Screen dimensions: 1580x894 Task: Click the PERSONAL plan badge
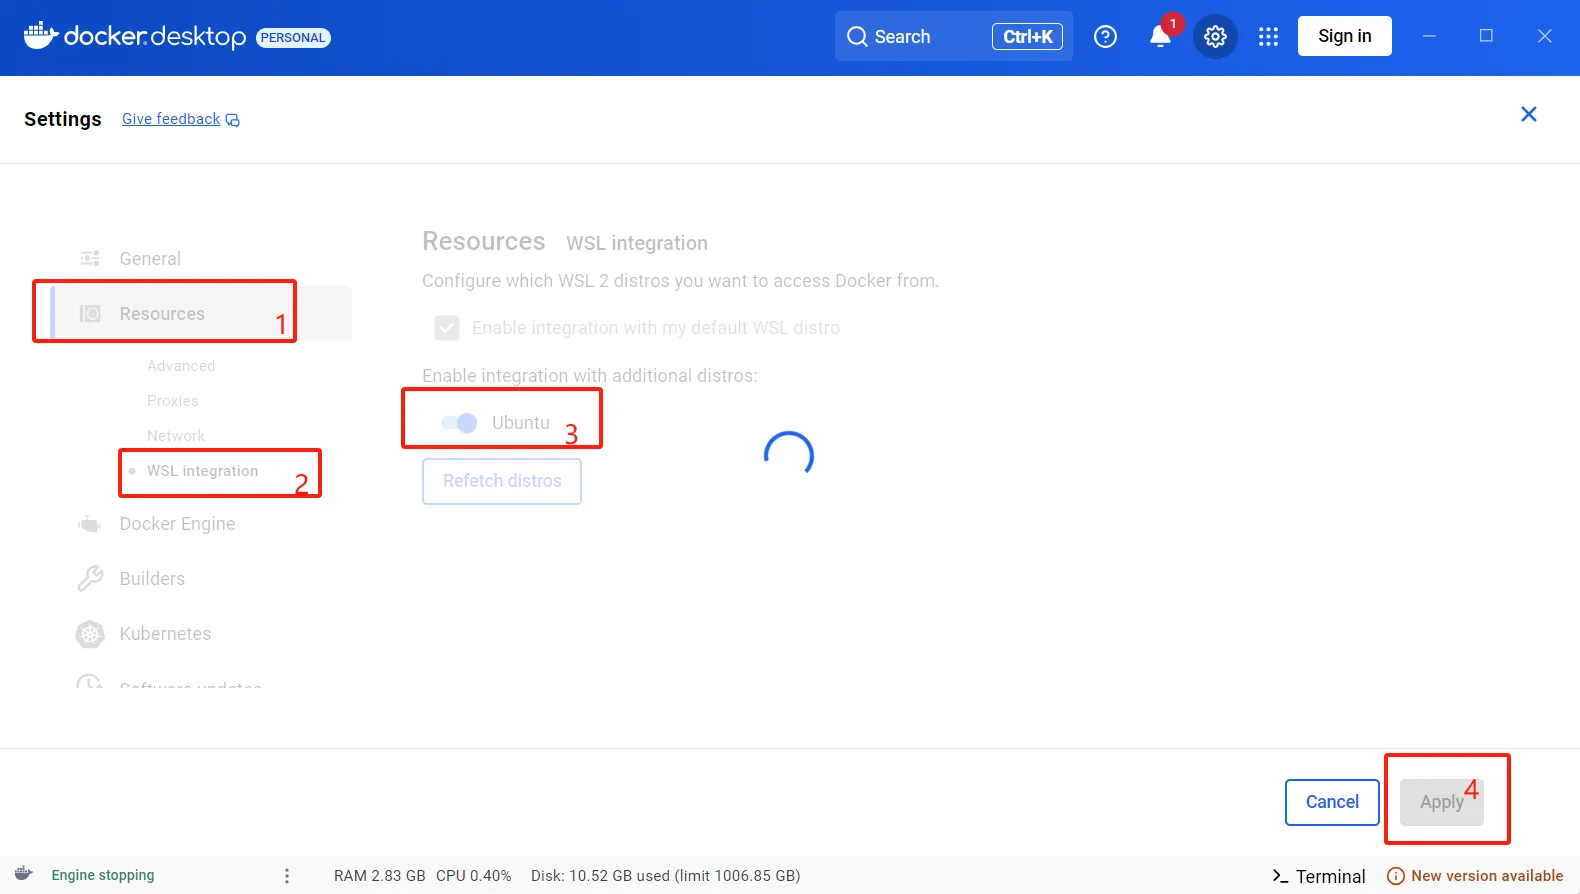tap(293, 38)
